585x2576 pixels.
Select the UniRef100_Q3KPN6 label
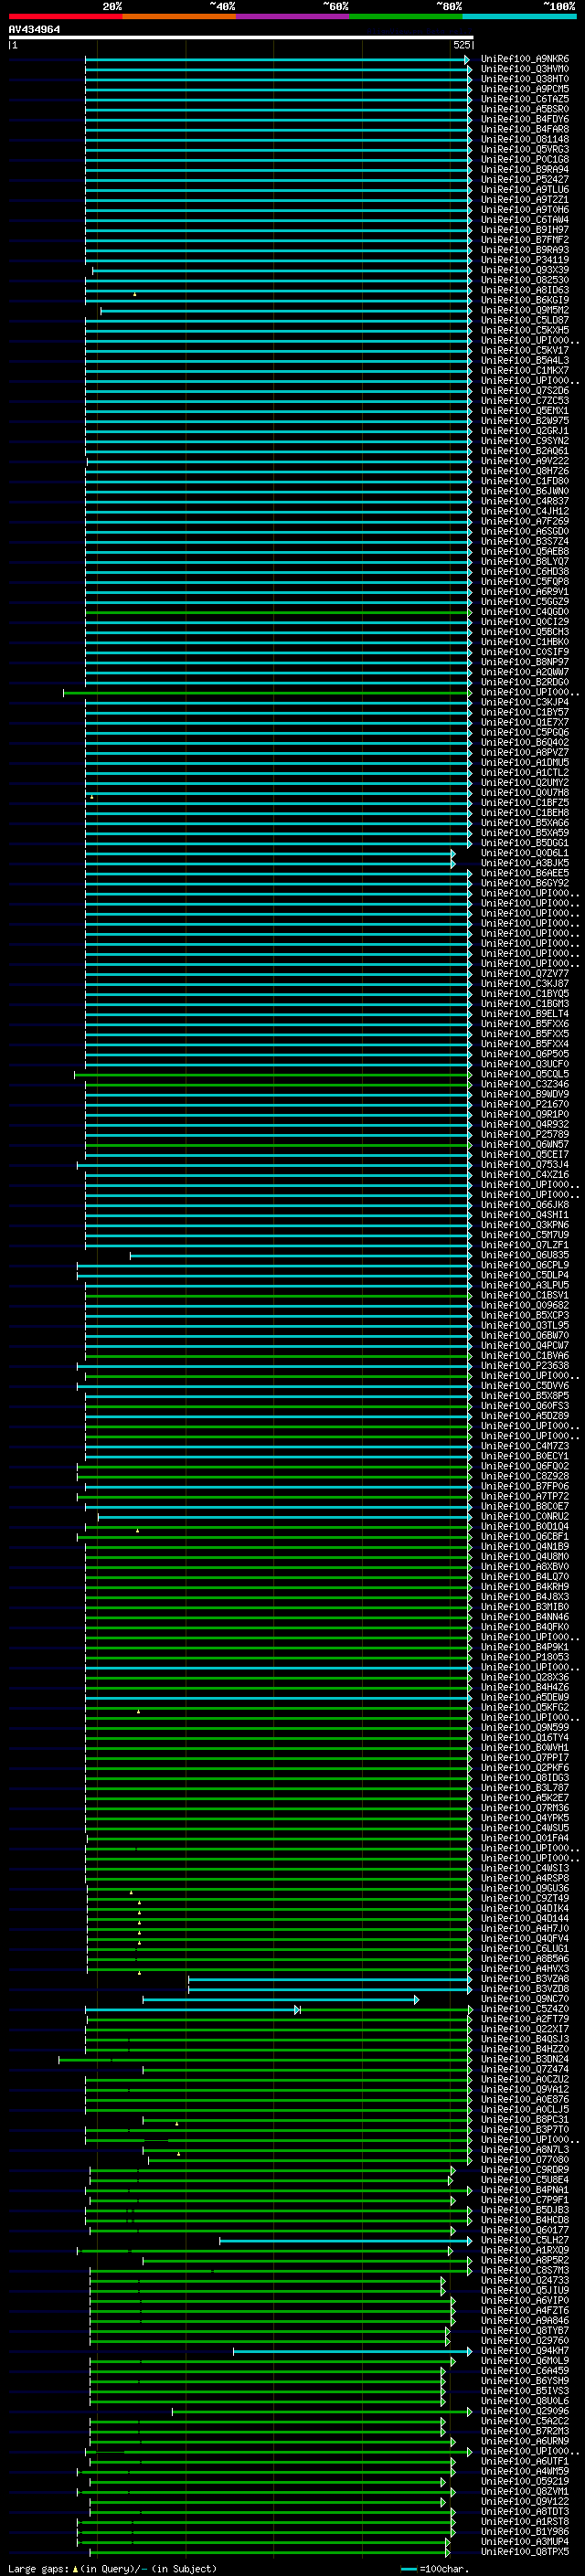(524, 1224)
